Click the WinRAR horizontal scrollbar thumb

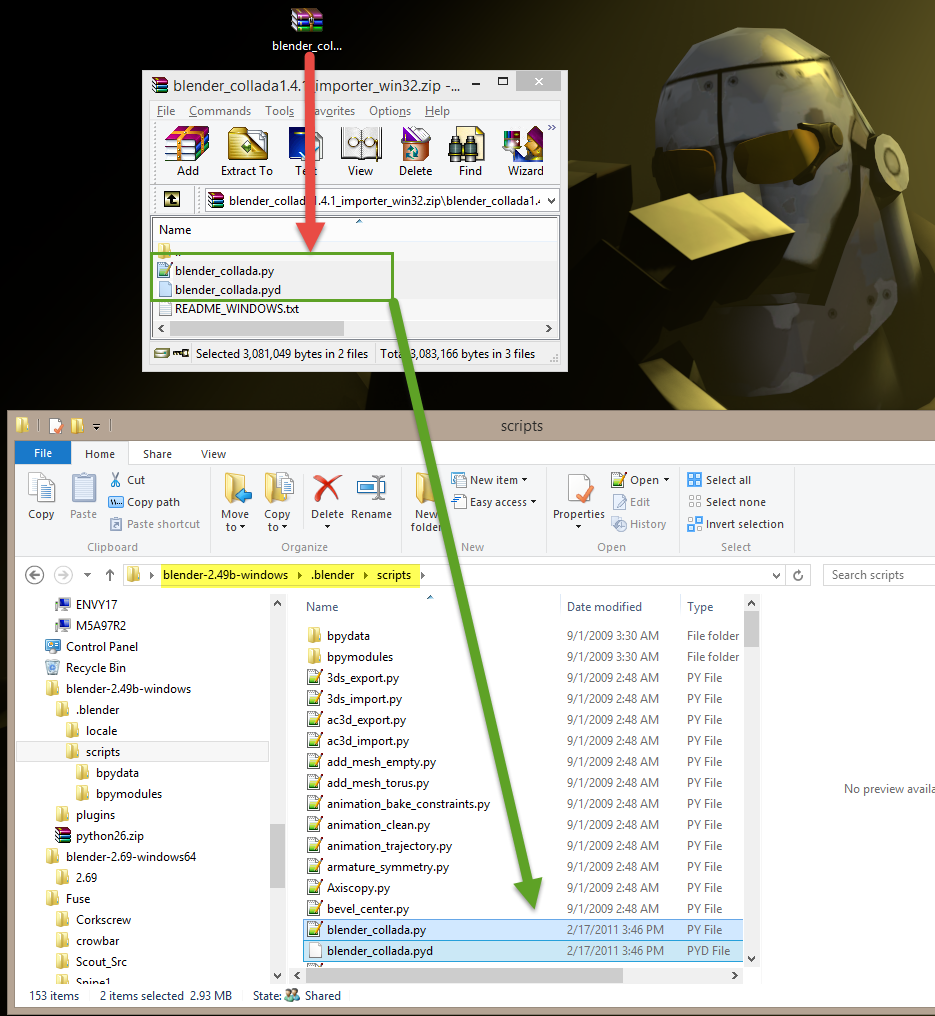click(x=257, y=329)
